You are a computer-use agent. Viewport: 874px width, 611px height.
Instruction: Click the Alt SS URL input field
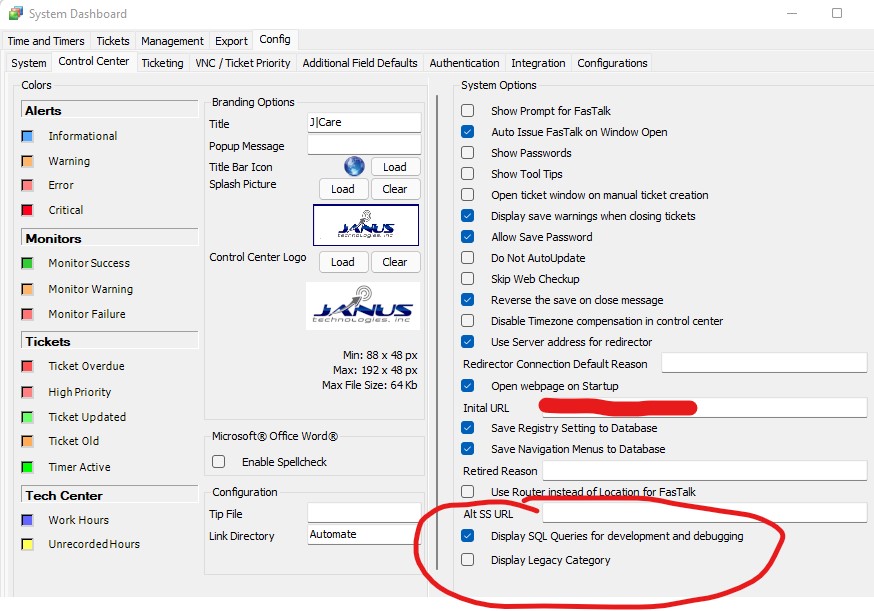[704, 513]
